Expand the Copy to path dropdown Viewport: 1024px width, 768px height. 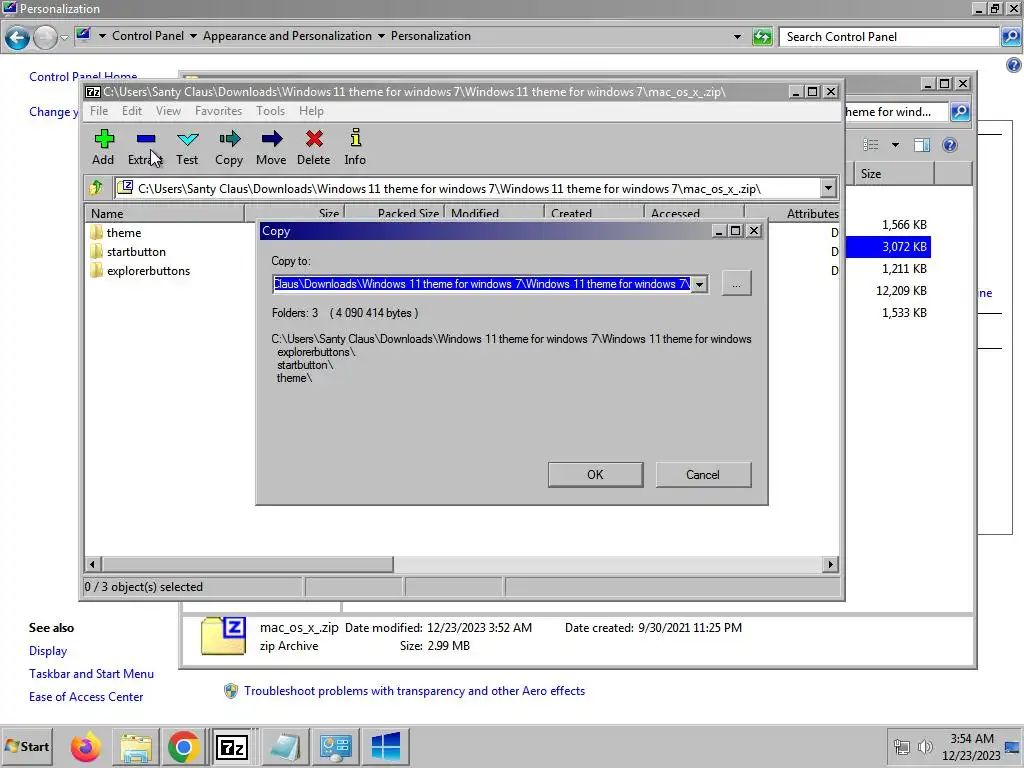click(699, 284)
